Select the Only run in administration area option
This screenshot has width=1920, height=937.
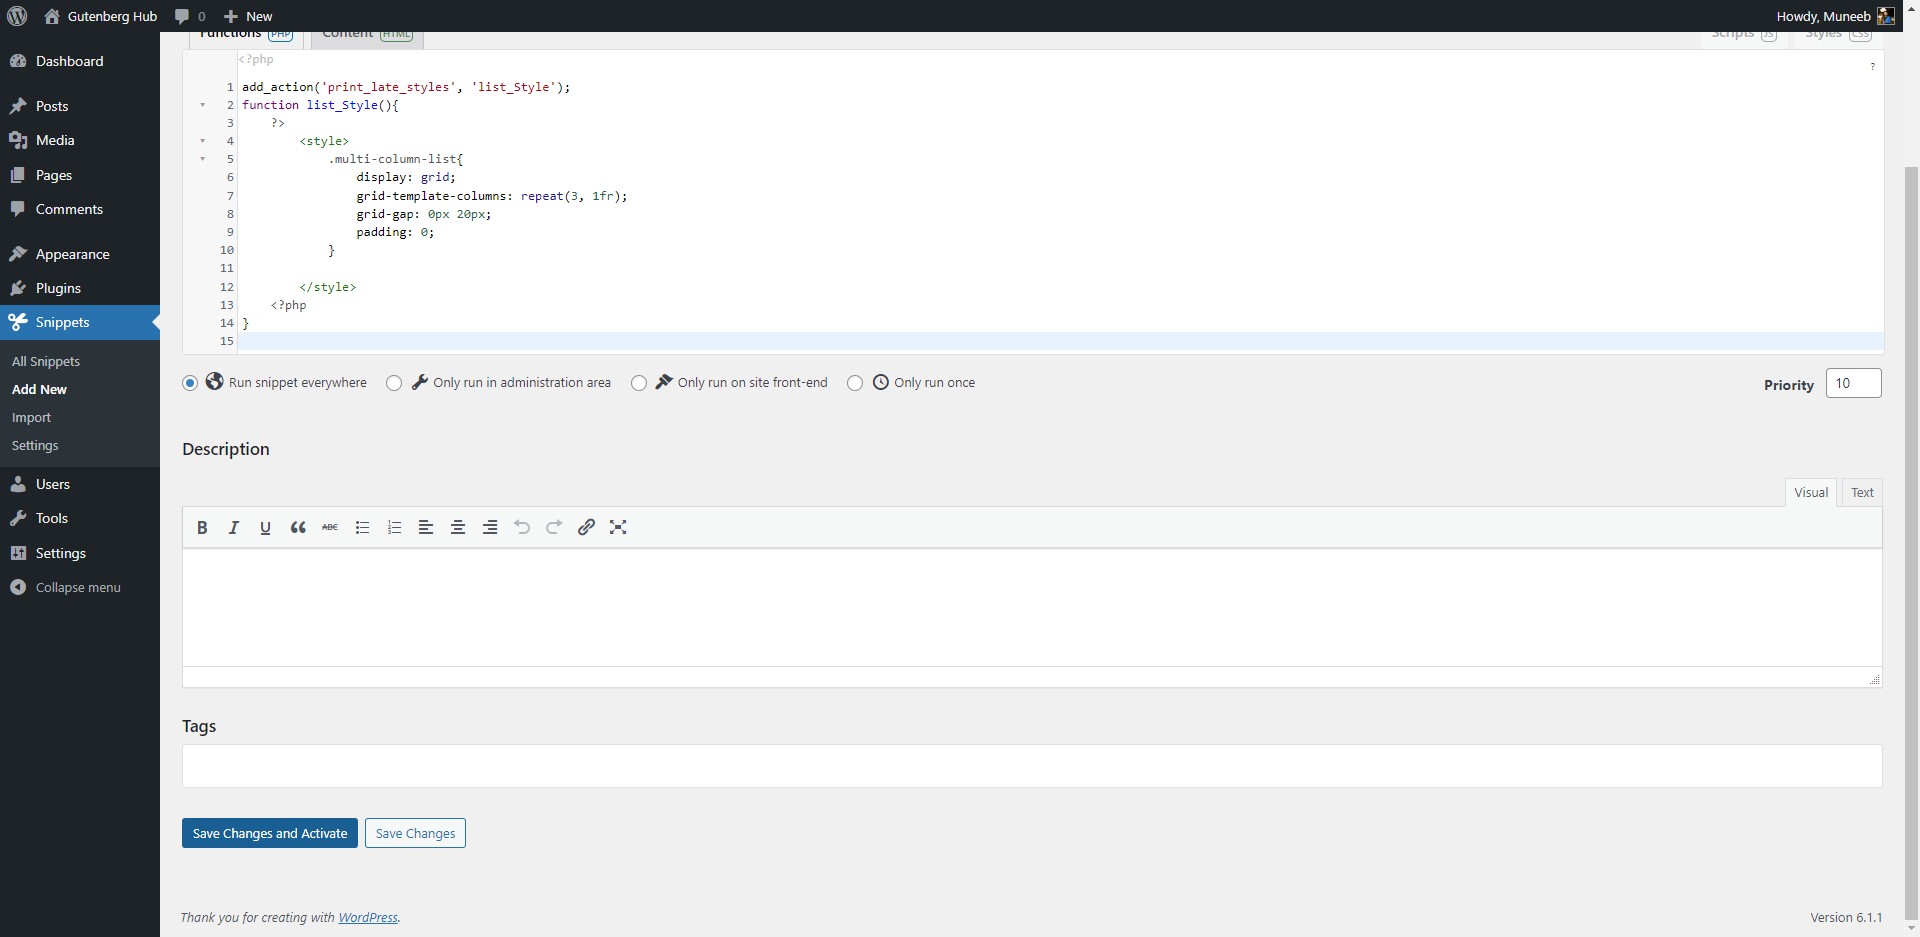394,383
